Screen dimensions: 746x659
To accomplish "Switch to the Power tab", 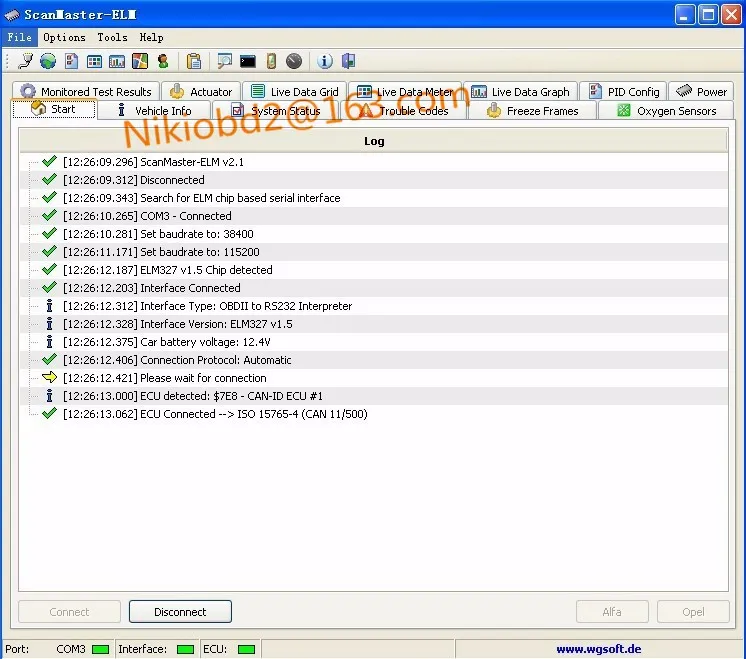I will click(x=701, y=91).
